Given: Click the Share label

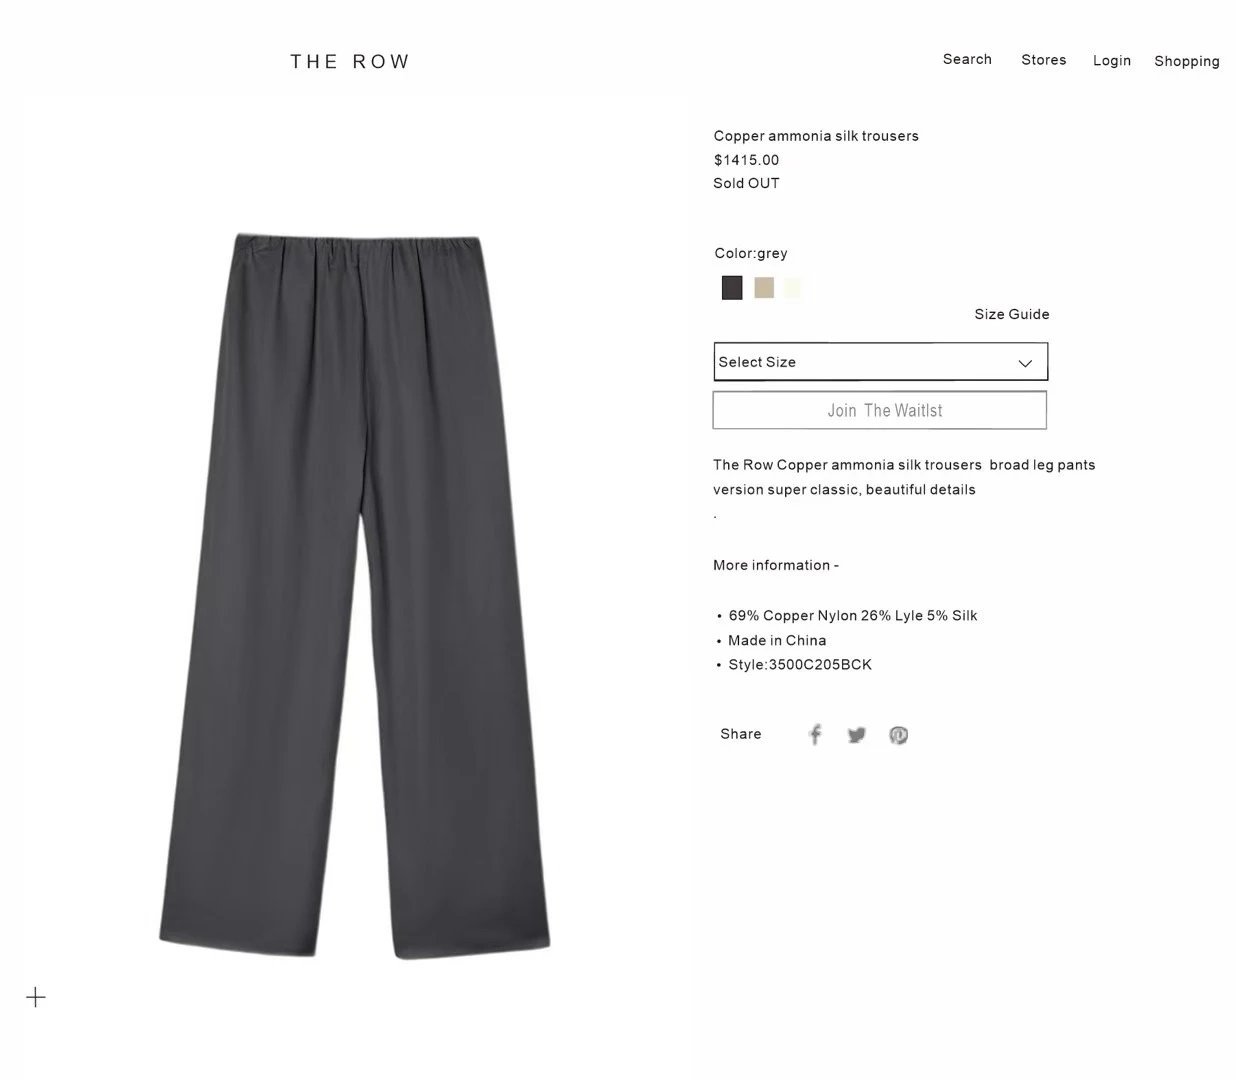Looking at the screenshot, I should click(x=741, y=734).
